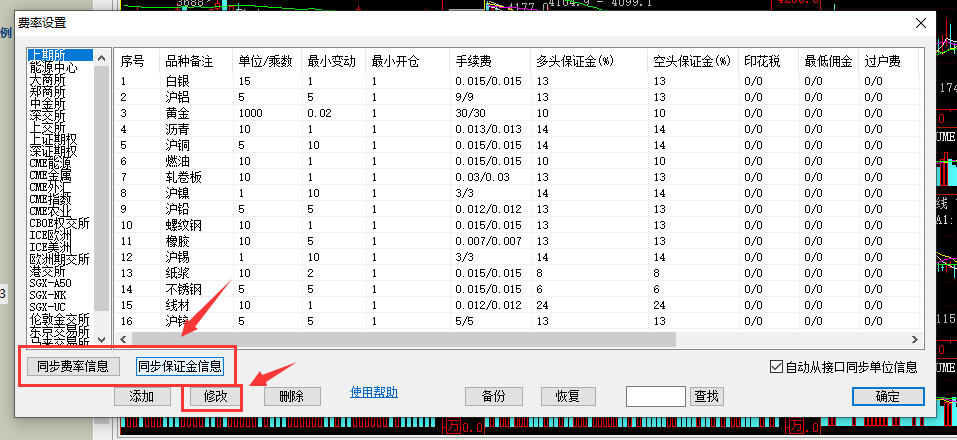Select the 沪铜 row
This screenshot has width=957, height=440.
click(x=518, y=145)
